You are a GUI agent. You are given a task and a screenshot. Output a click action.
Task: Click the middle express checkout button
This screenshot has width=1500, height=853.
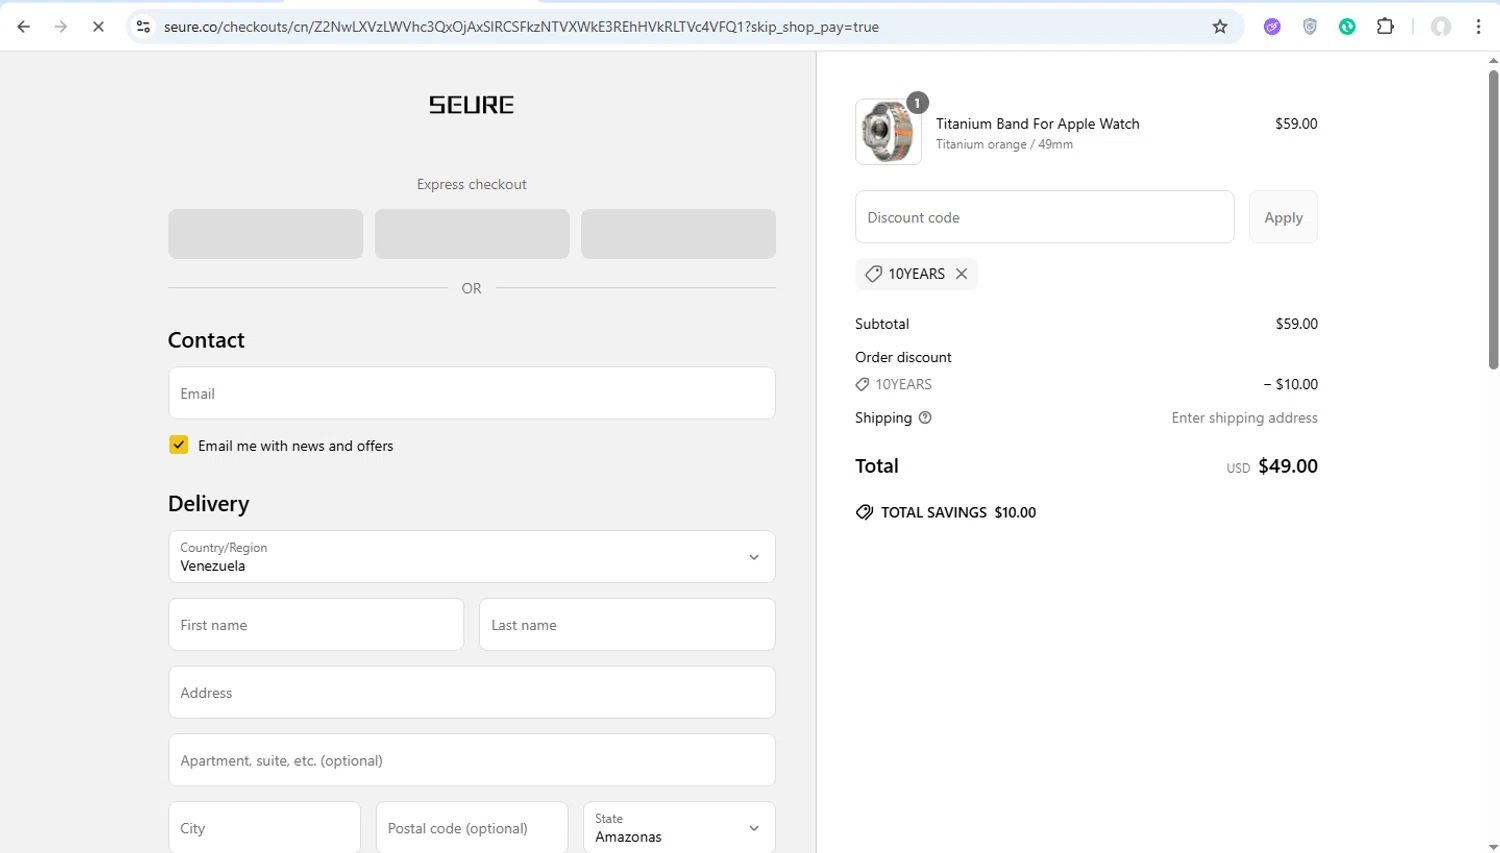point(472,234)
